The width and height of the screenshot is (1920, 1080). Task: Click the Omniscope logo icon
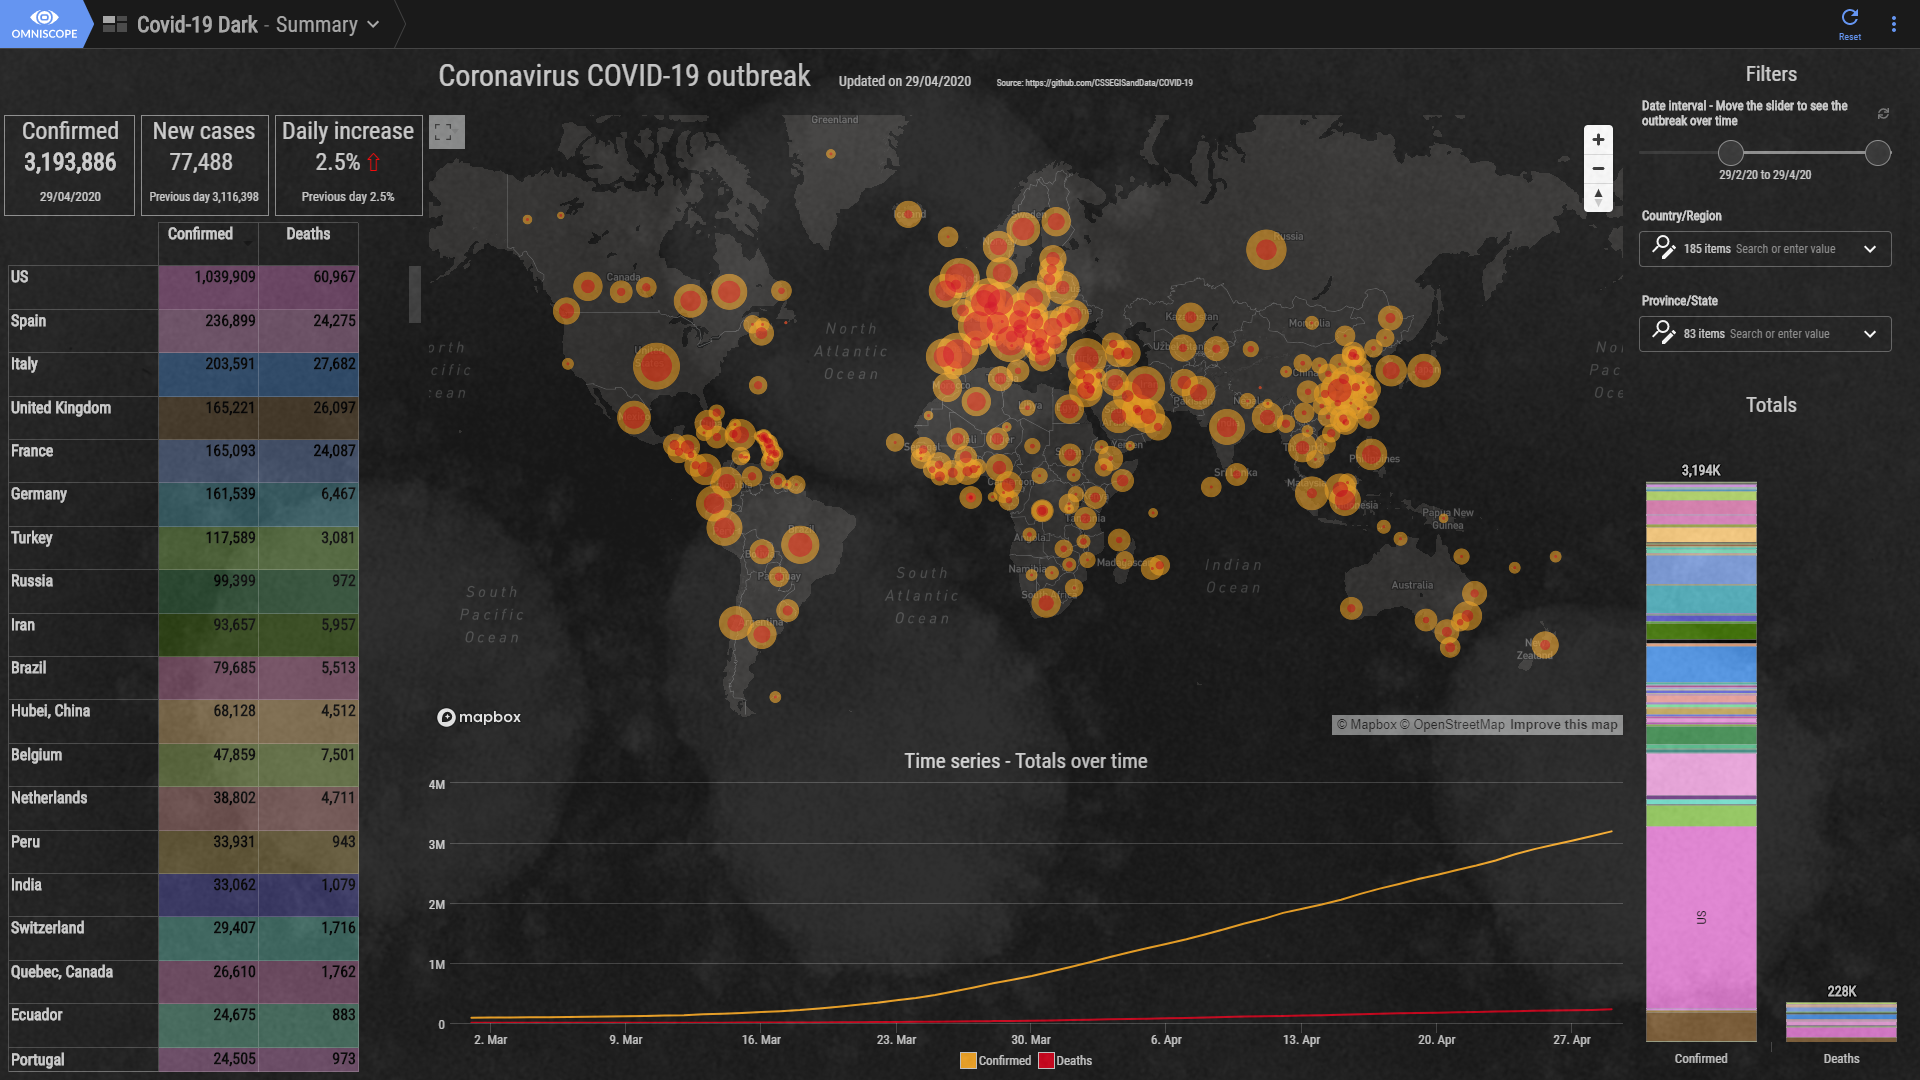click(44, 18)
